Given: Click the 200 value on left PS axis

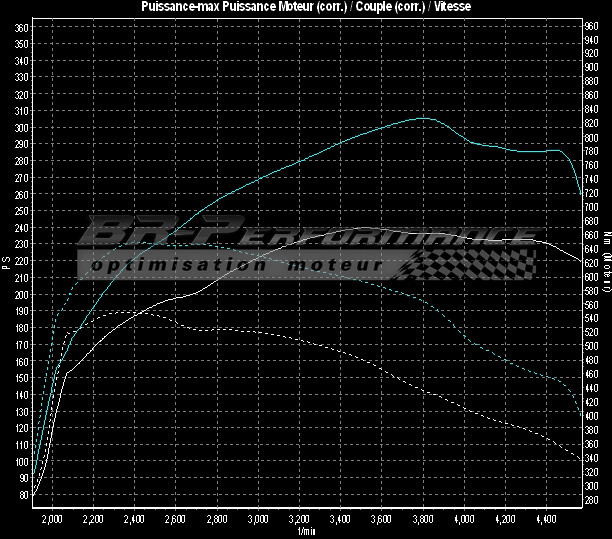Looking at the screenshot, I should (21, 294).
